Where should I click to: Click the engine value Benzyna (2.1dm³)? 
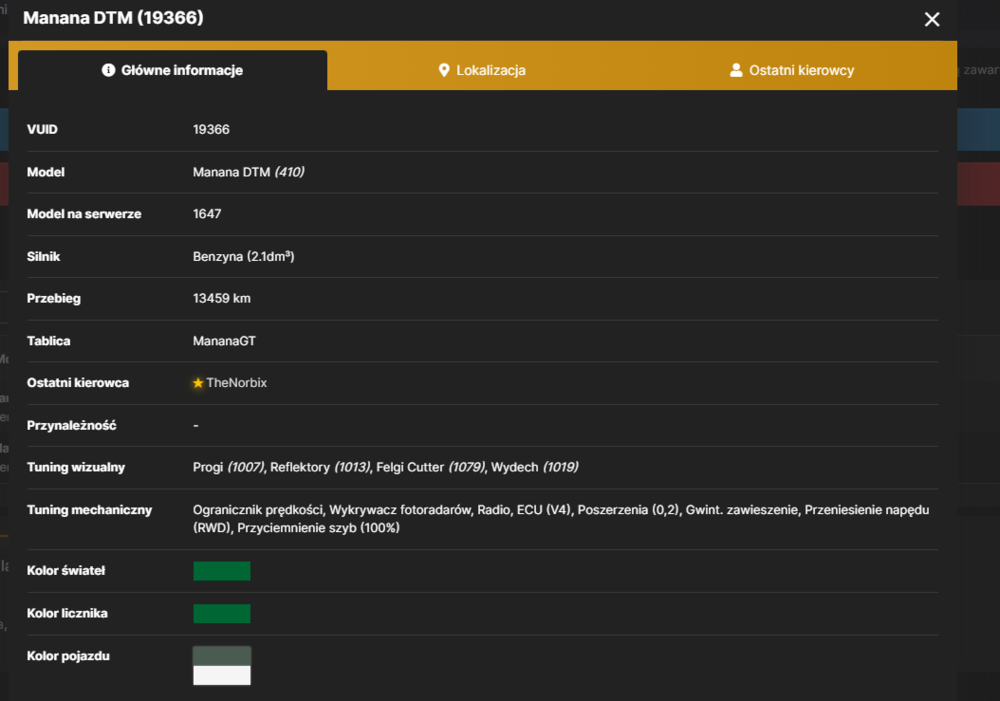(244, 256)
